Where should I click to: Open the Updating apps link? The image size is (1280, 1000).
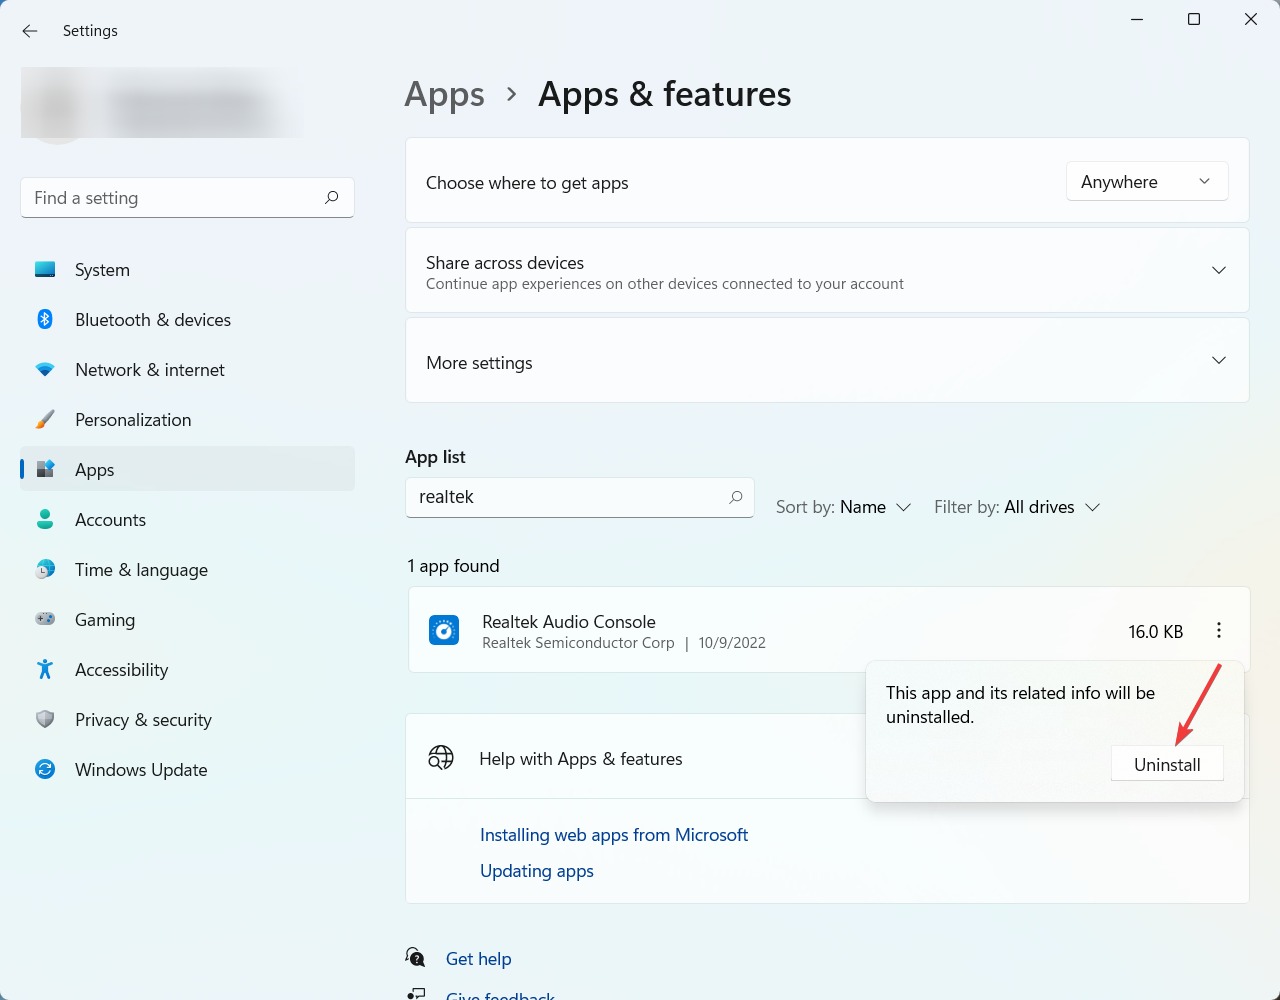pyautogui.click(x=537, y=871)
